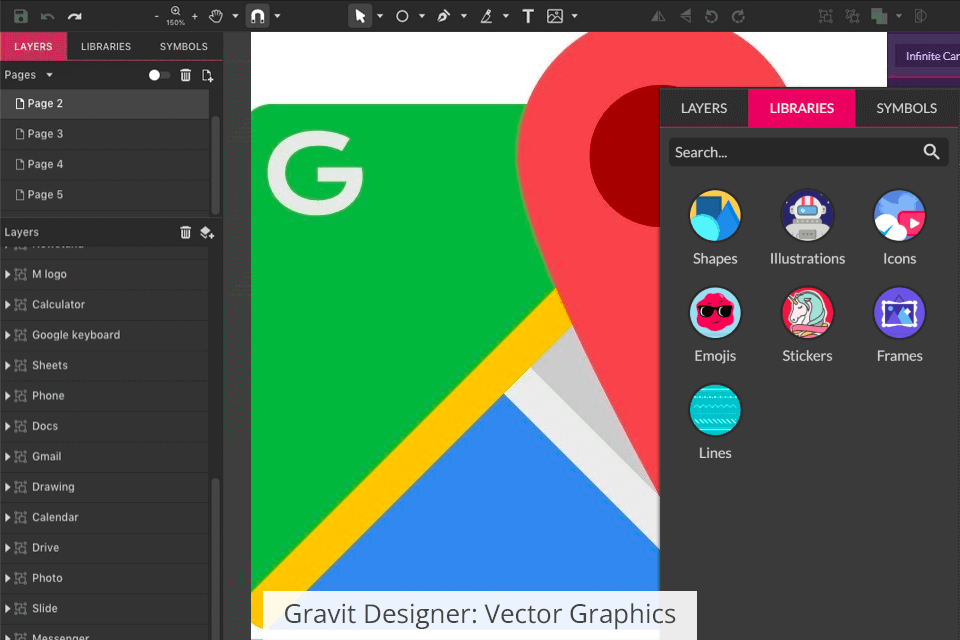The height and width of the screenshot is (640, 960).
Task: Click the Ungroup selection icon
Action: click(x=852, y=17)
